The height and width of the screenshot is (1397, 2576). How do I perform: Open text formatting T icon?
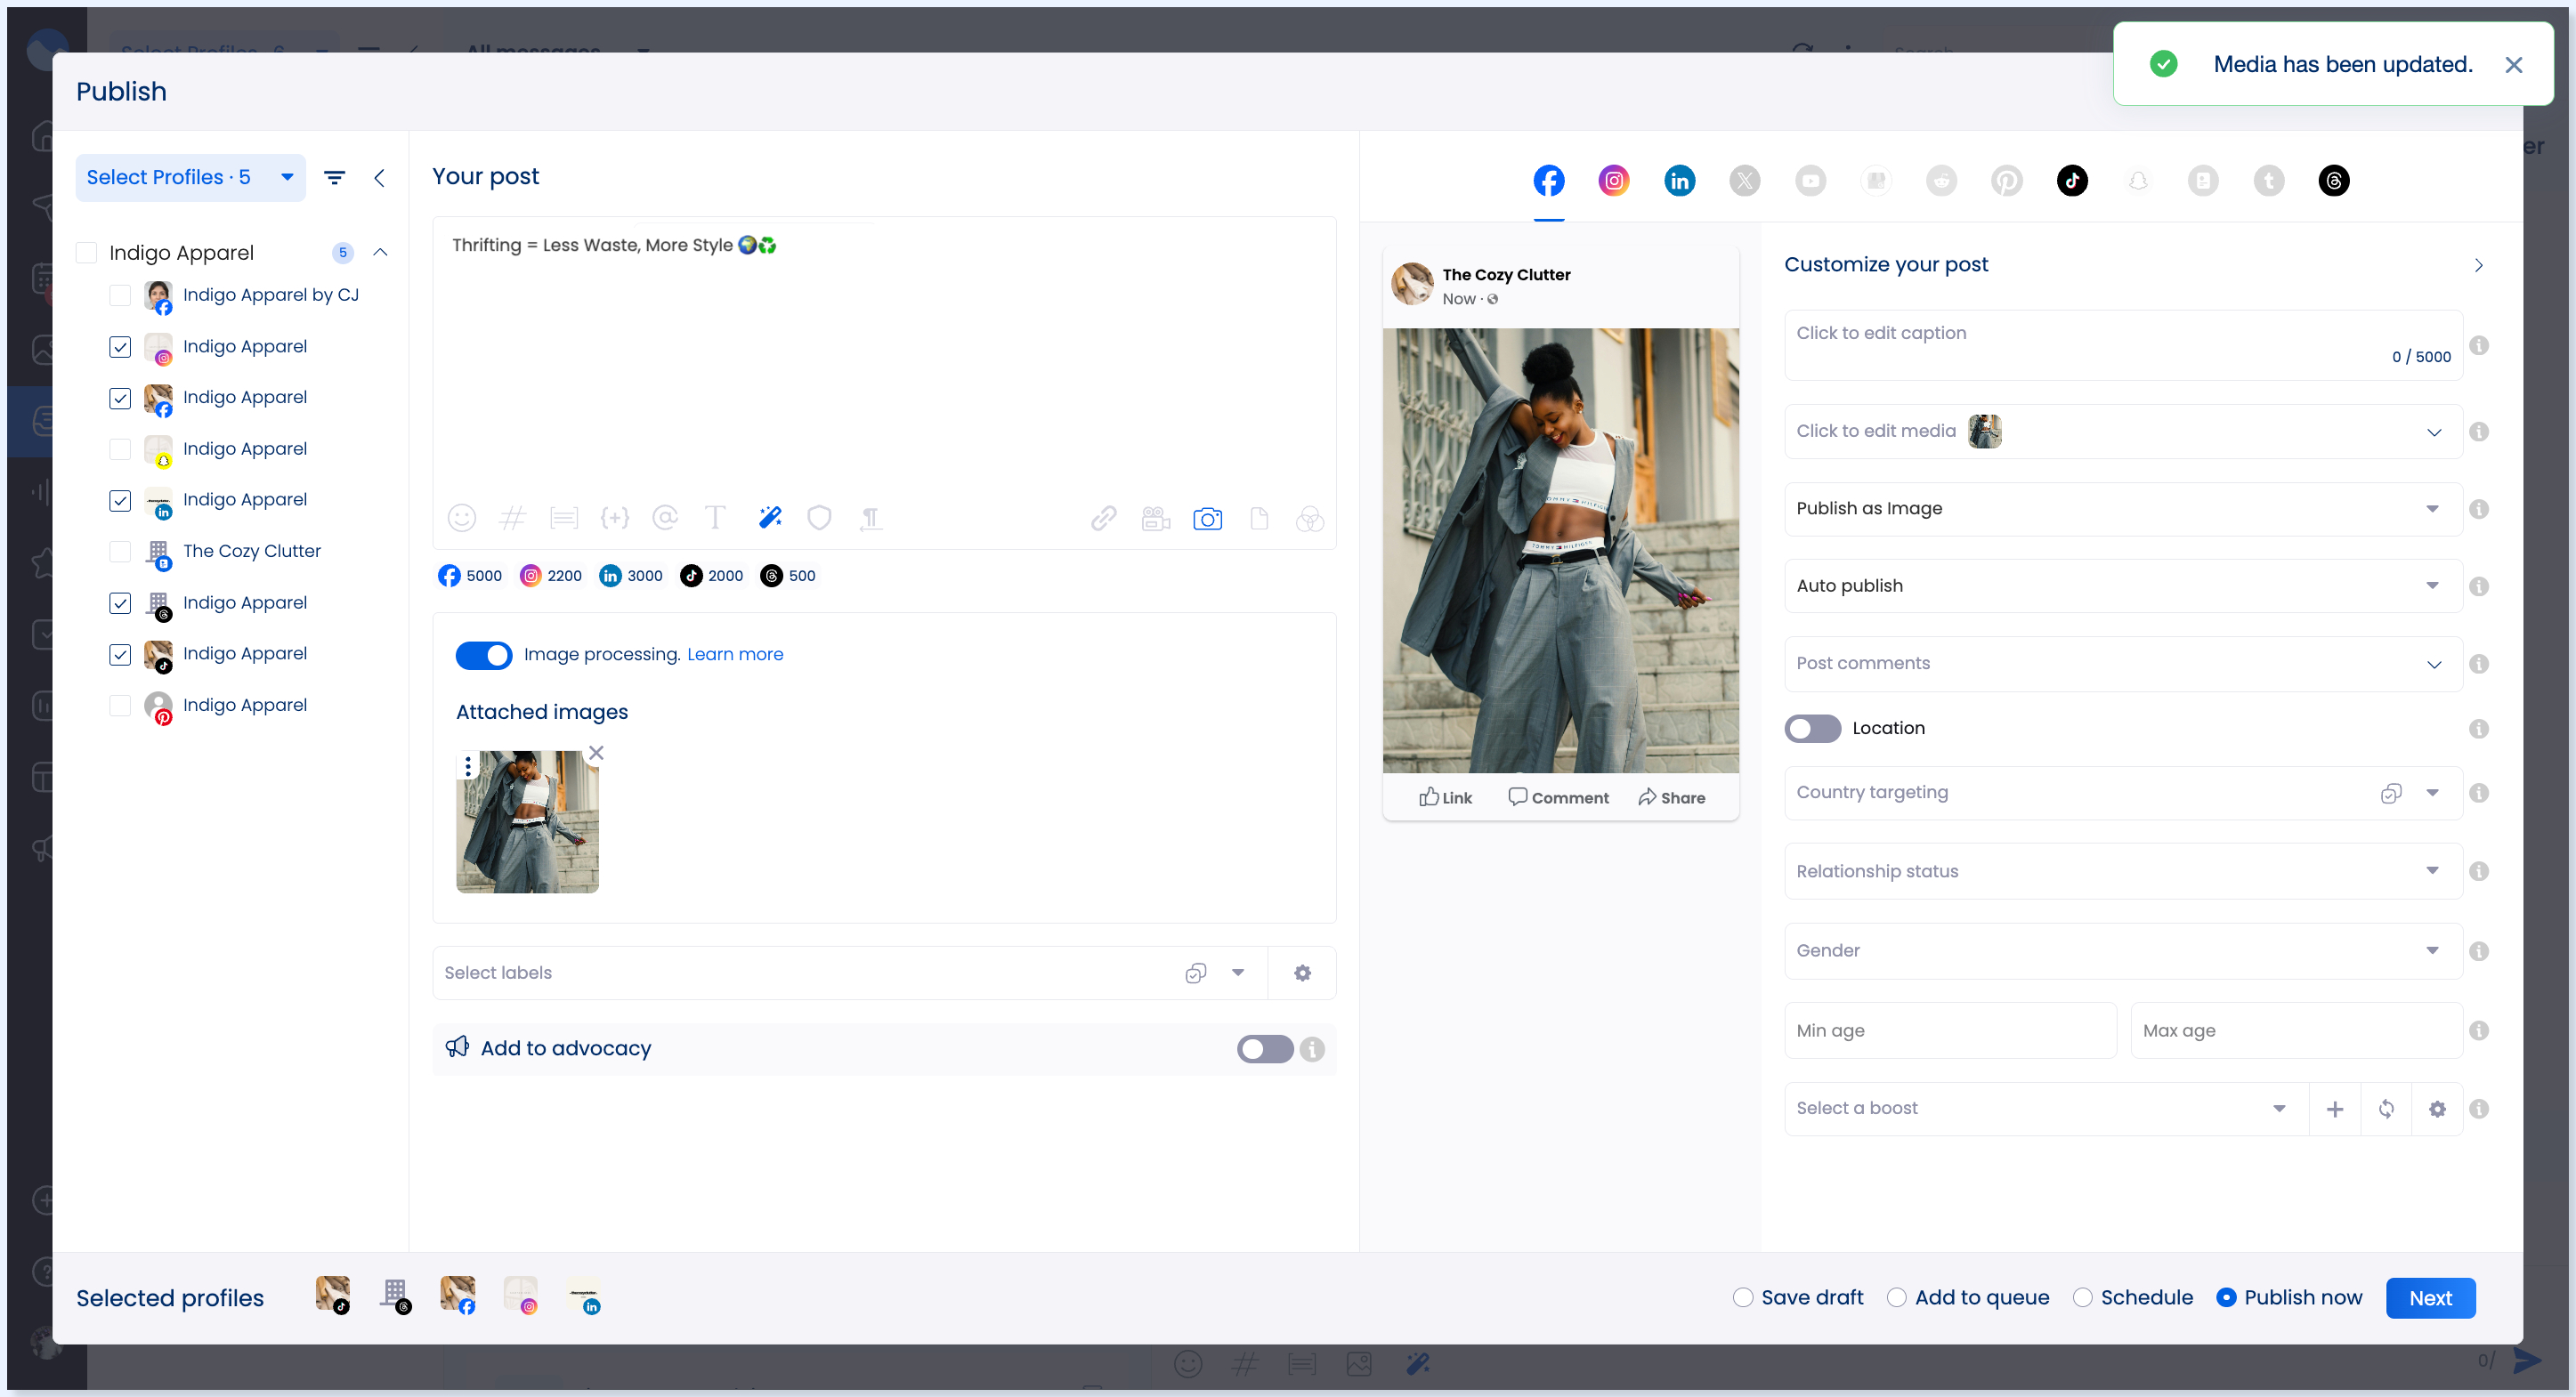pos(715,518)
